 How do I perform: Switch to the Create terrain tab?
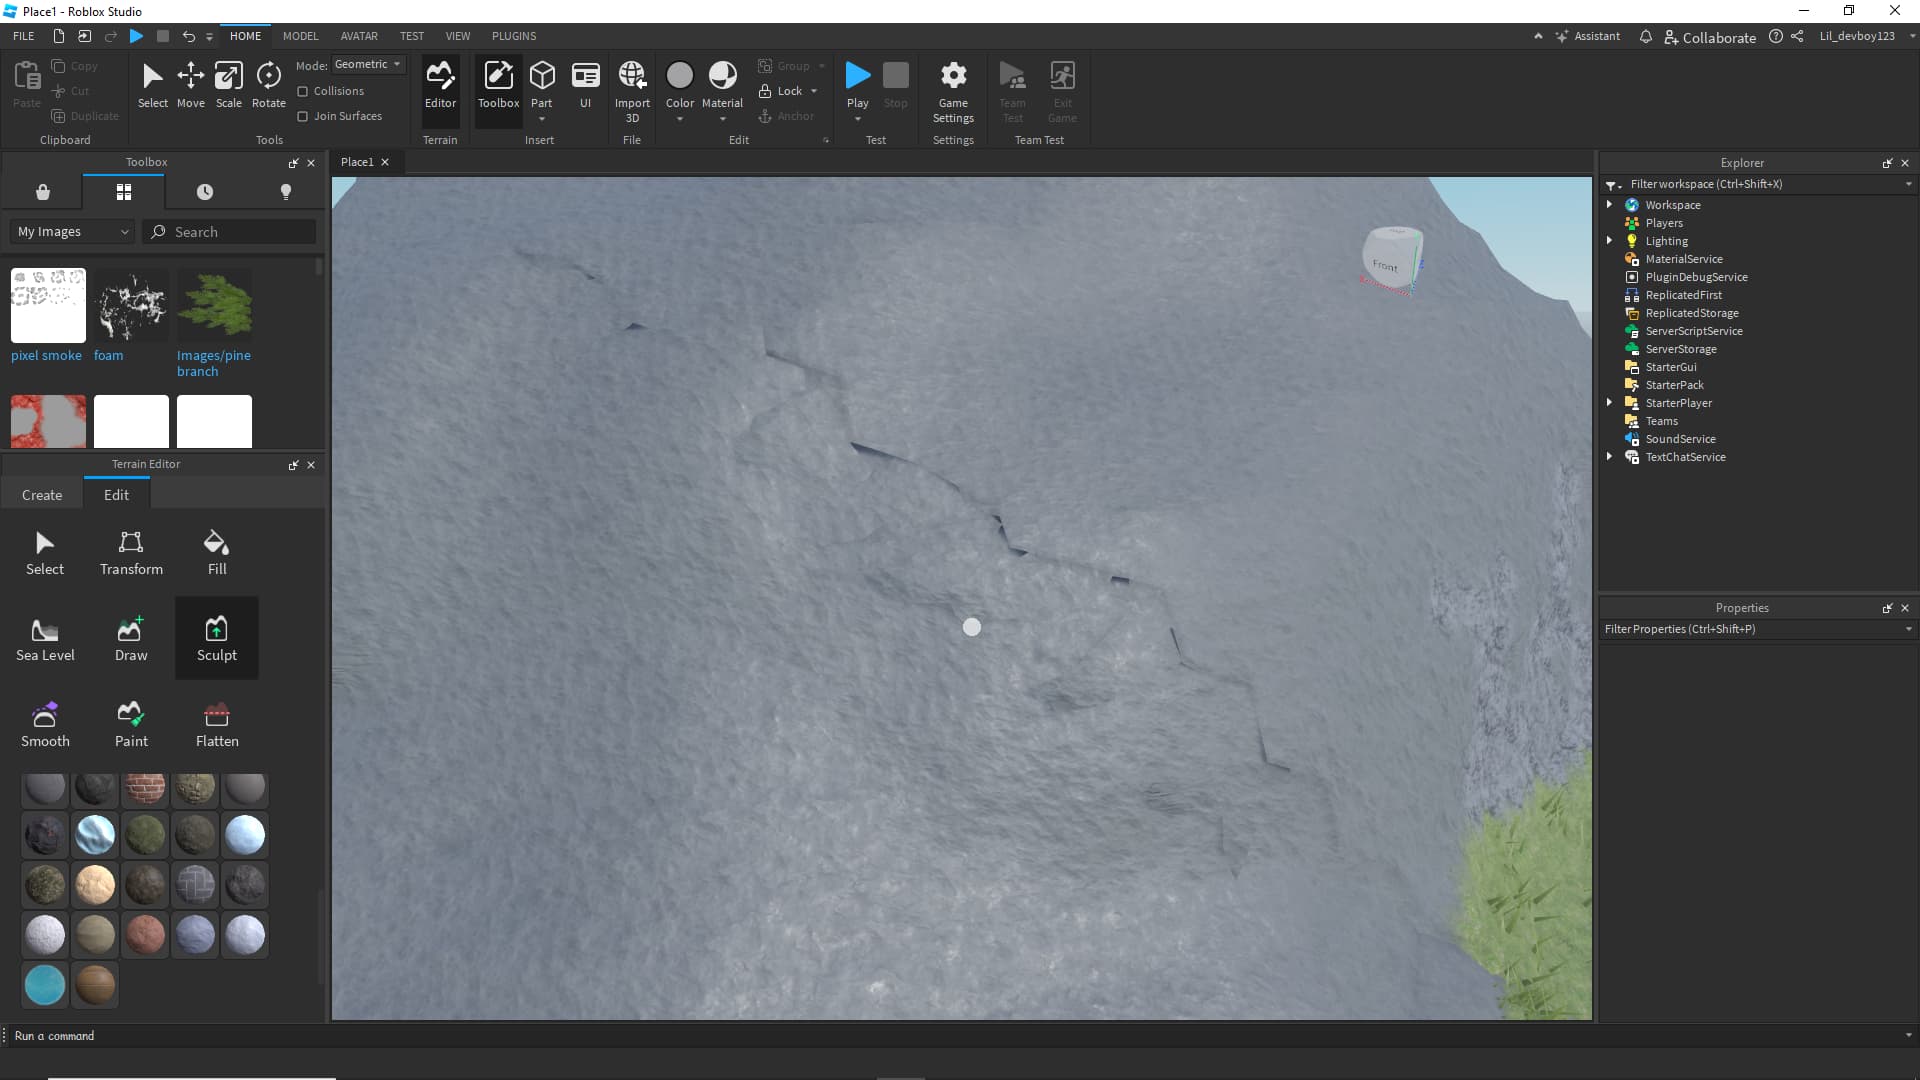(42, 495)
